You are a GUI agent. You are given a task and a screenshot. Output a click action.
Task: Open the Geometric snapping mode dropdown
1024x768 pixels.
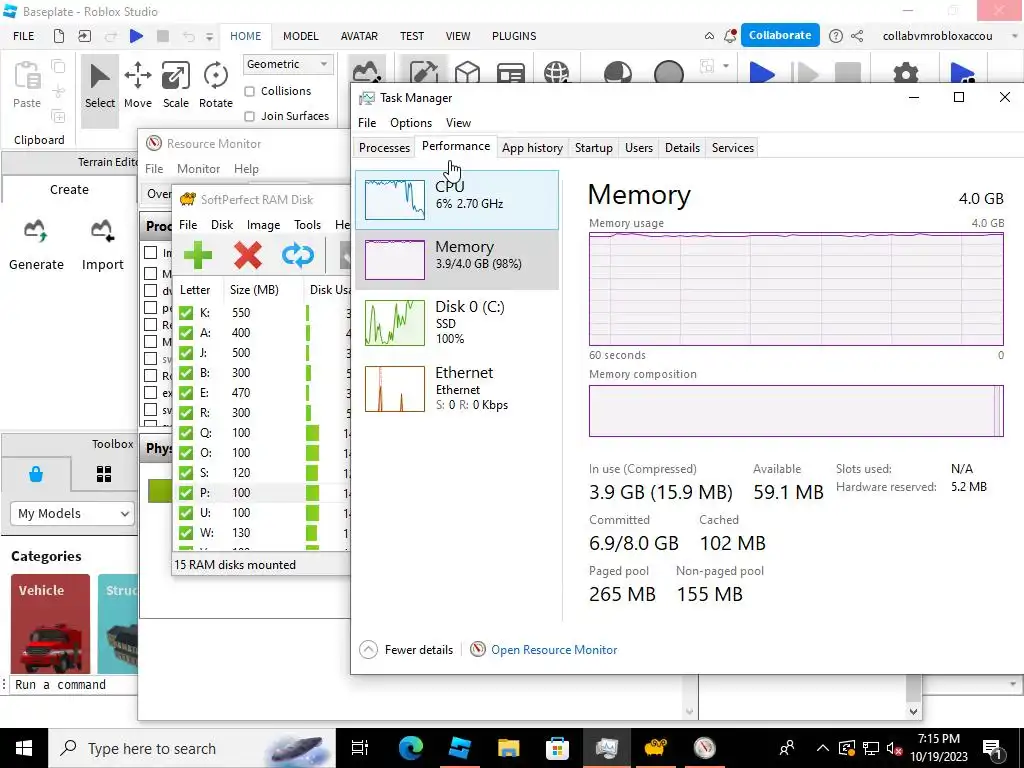pos(288,64)
